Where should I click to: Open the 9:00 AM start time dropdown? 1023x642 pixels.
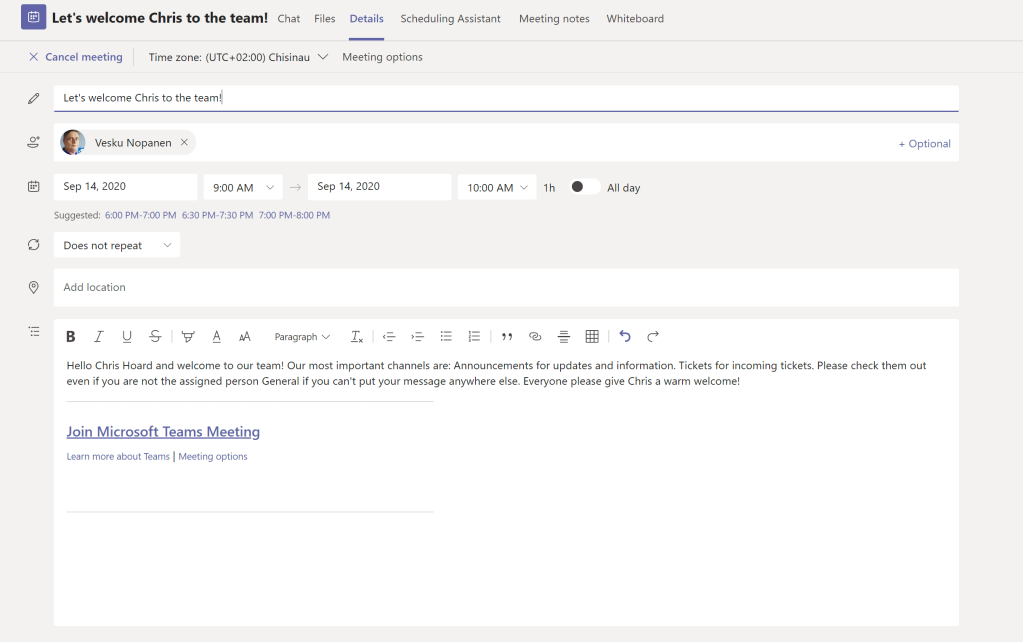point(243,187)
